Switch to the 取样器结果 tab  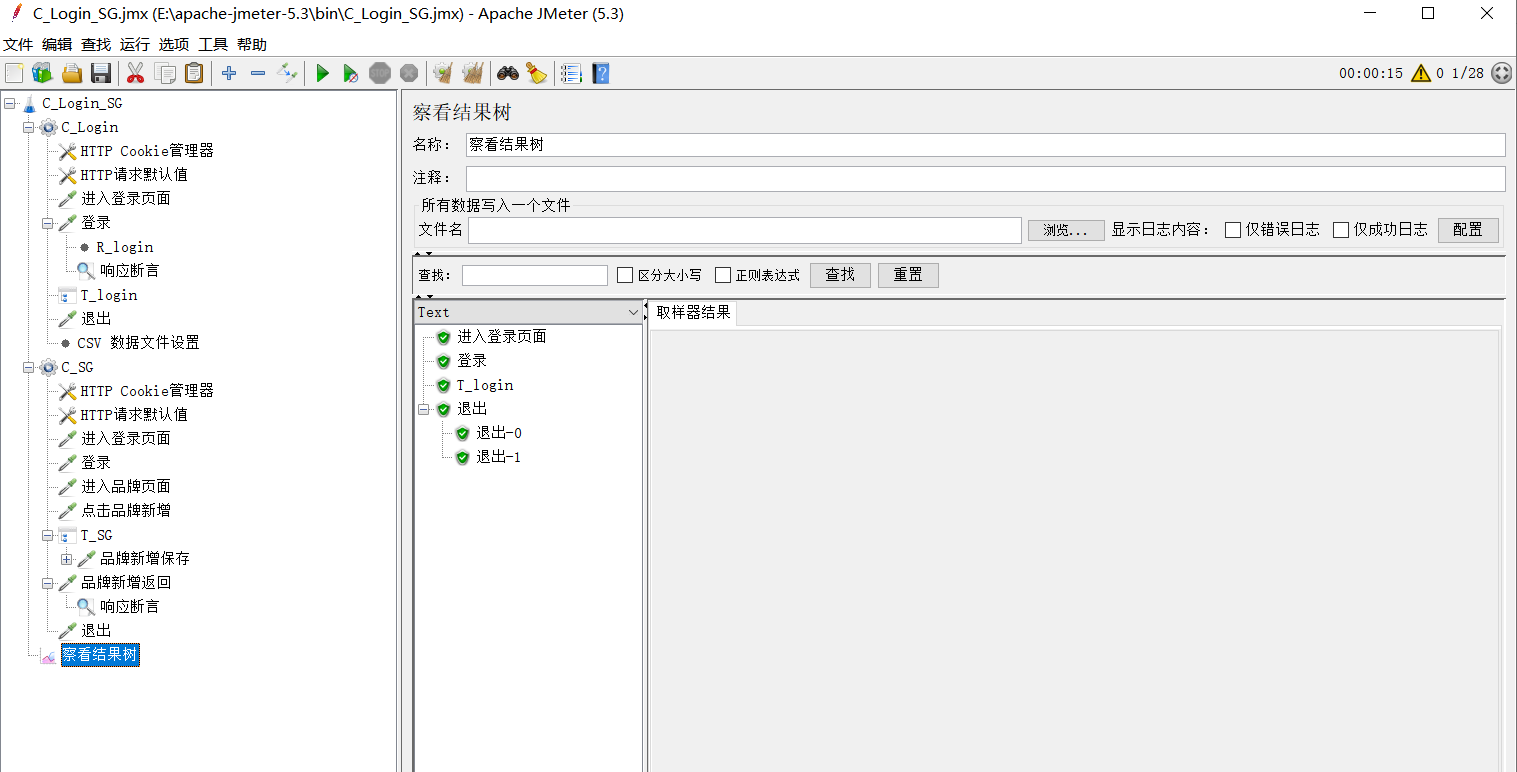point(695,313)
